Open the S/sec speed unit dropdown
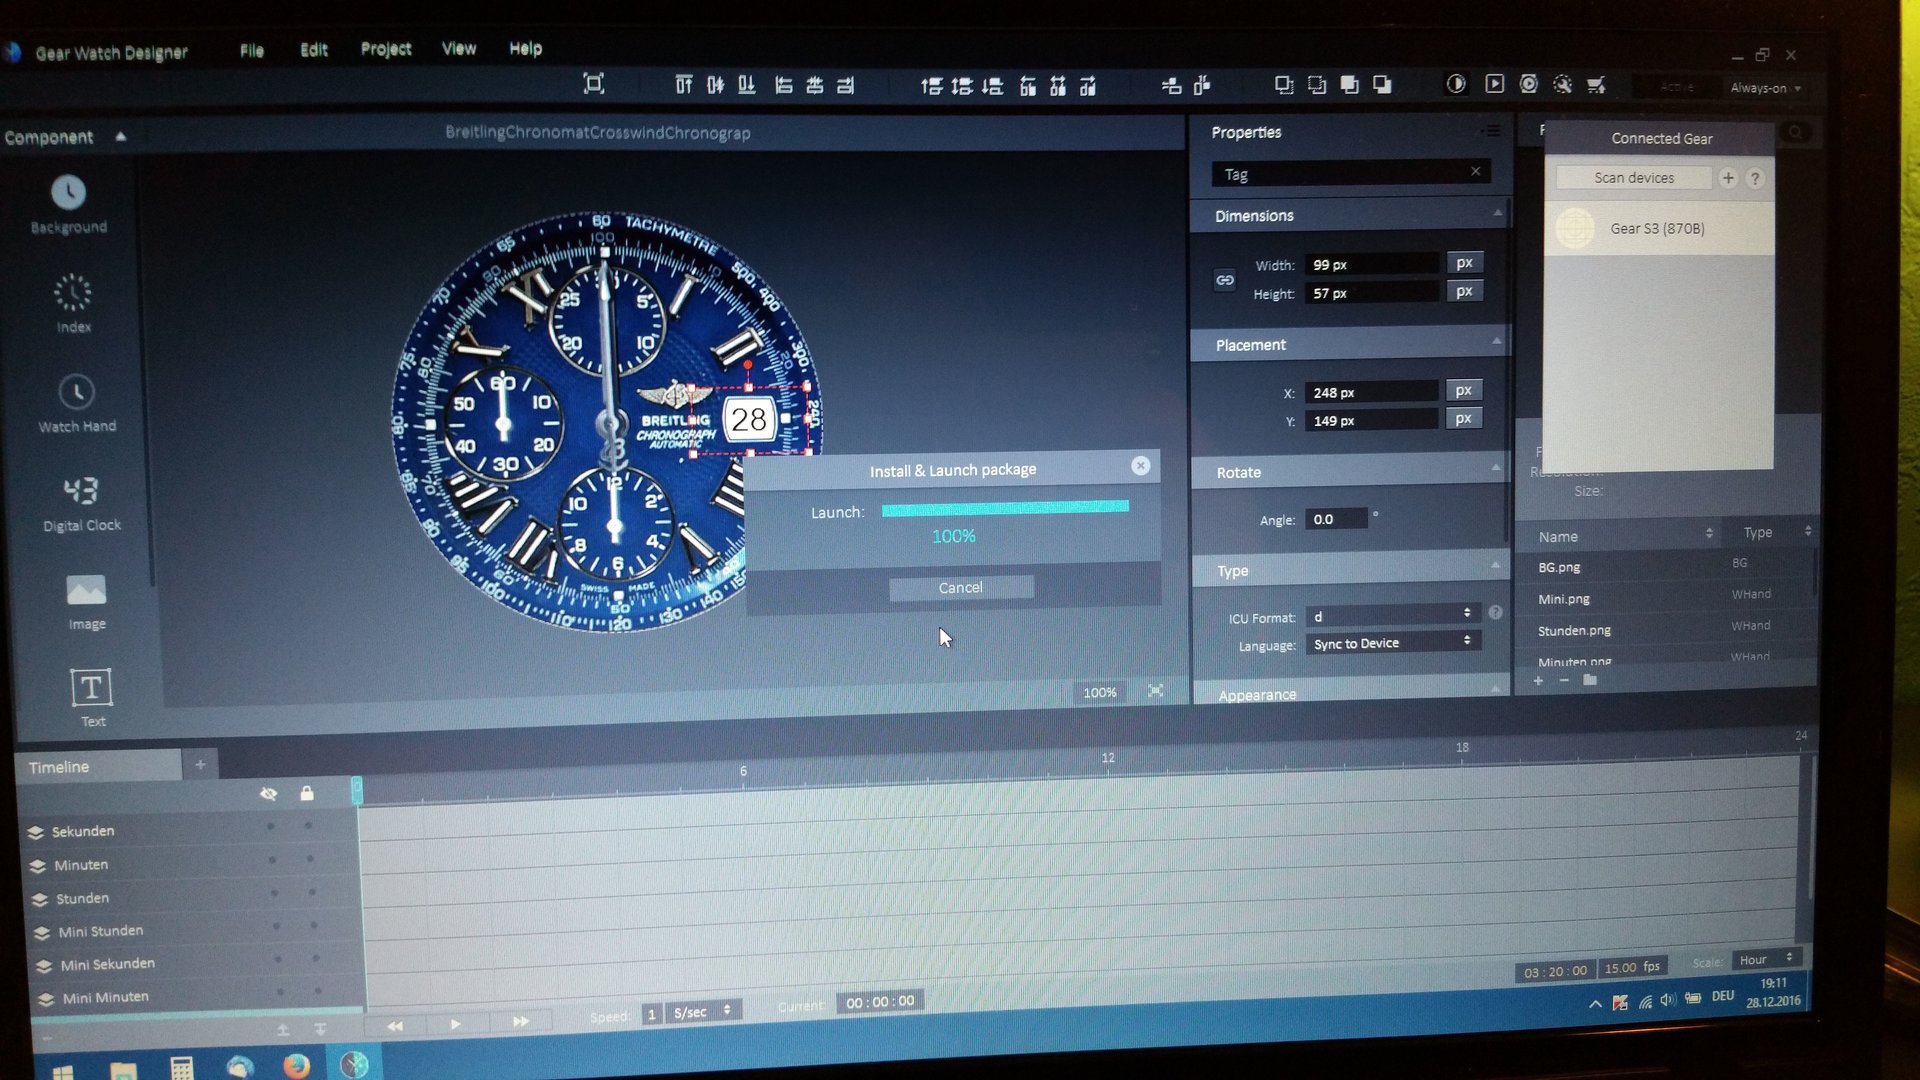1920x1080 pixels. tap(702, 1012)
